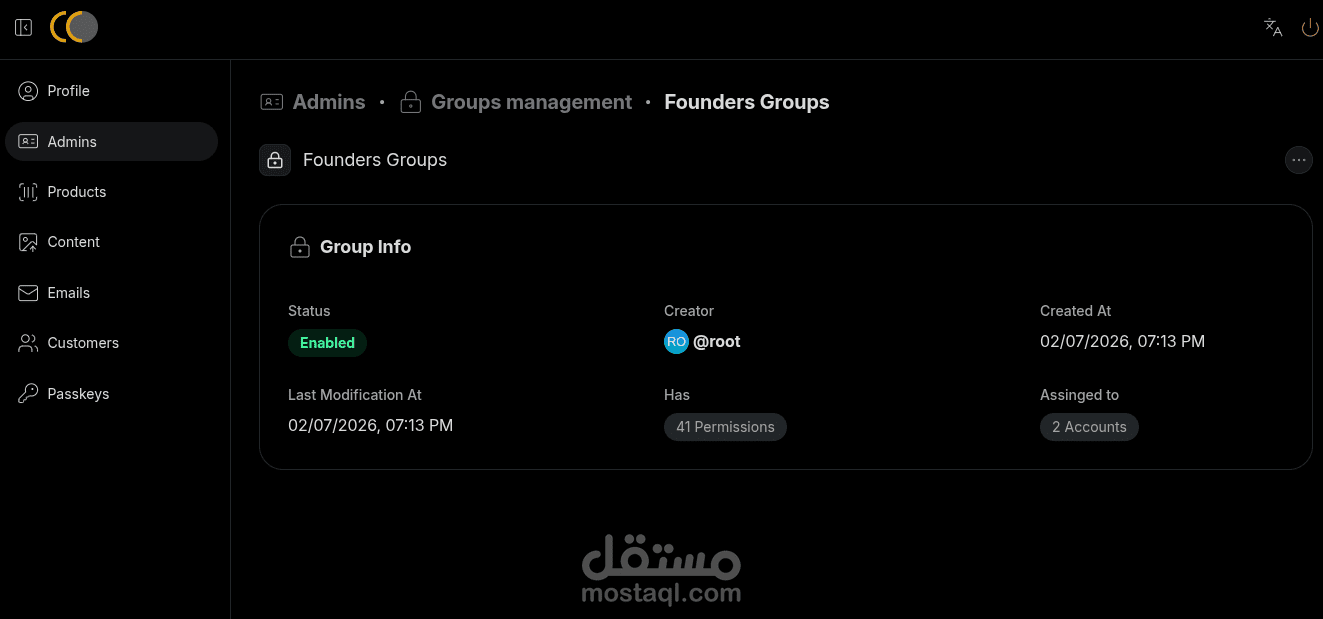Click the power logout icon
1323x619 pixels.
pyautogui.click(x=1310, y=28)
